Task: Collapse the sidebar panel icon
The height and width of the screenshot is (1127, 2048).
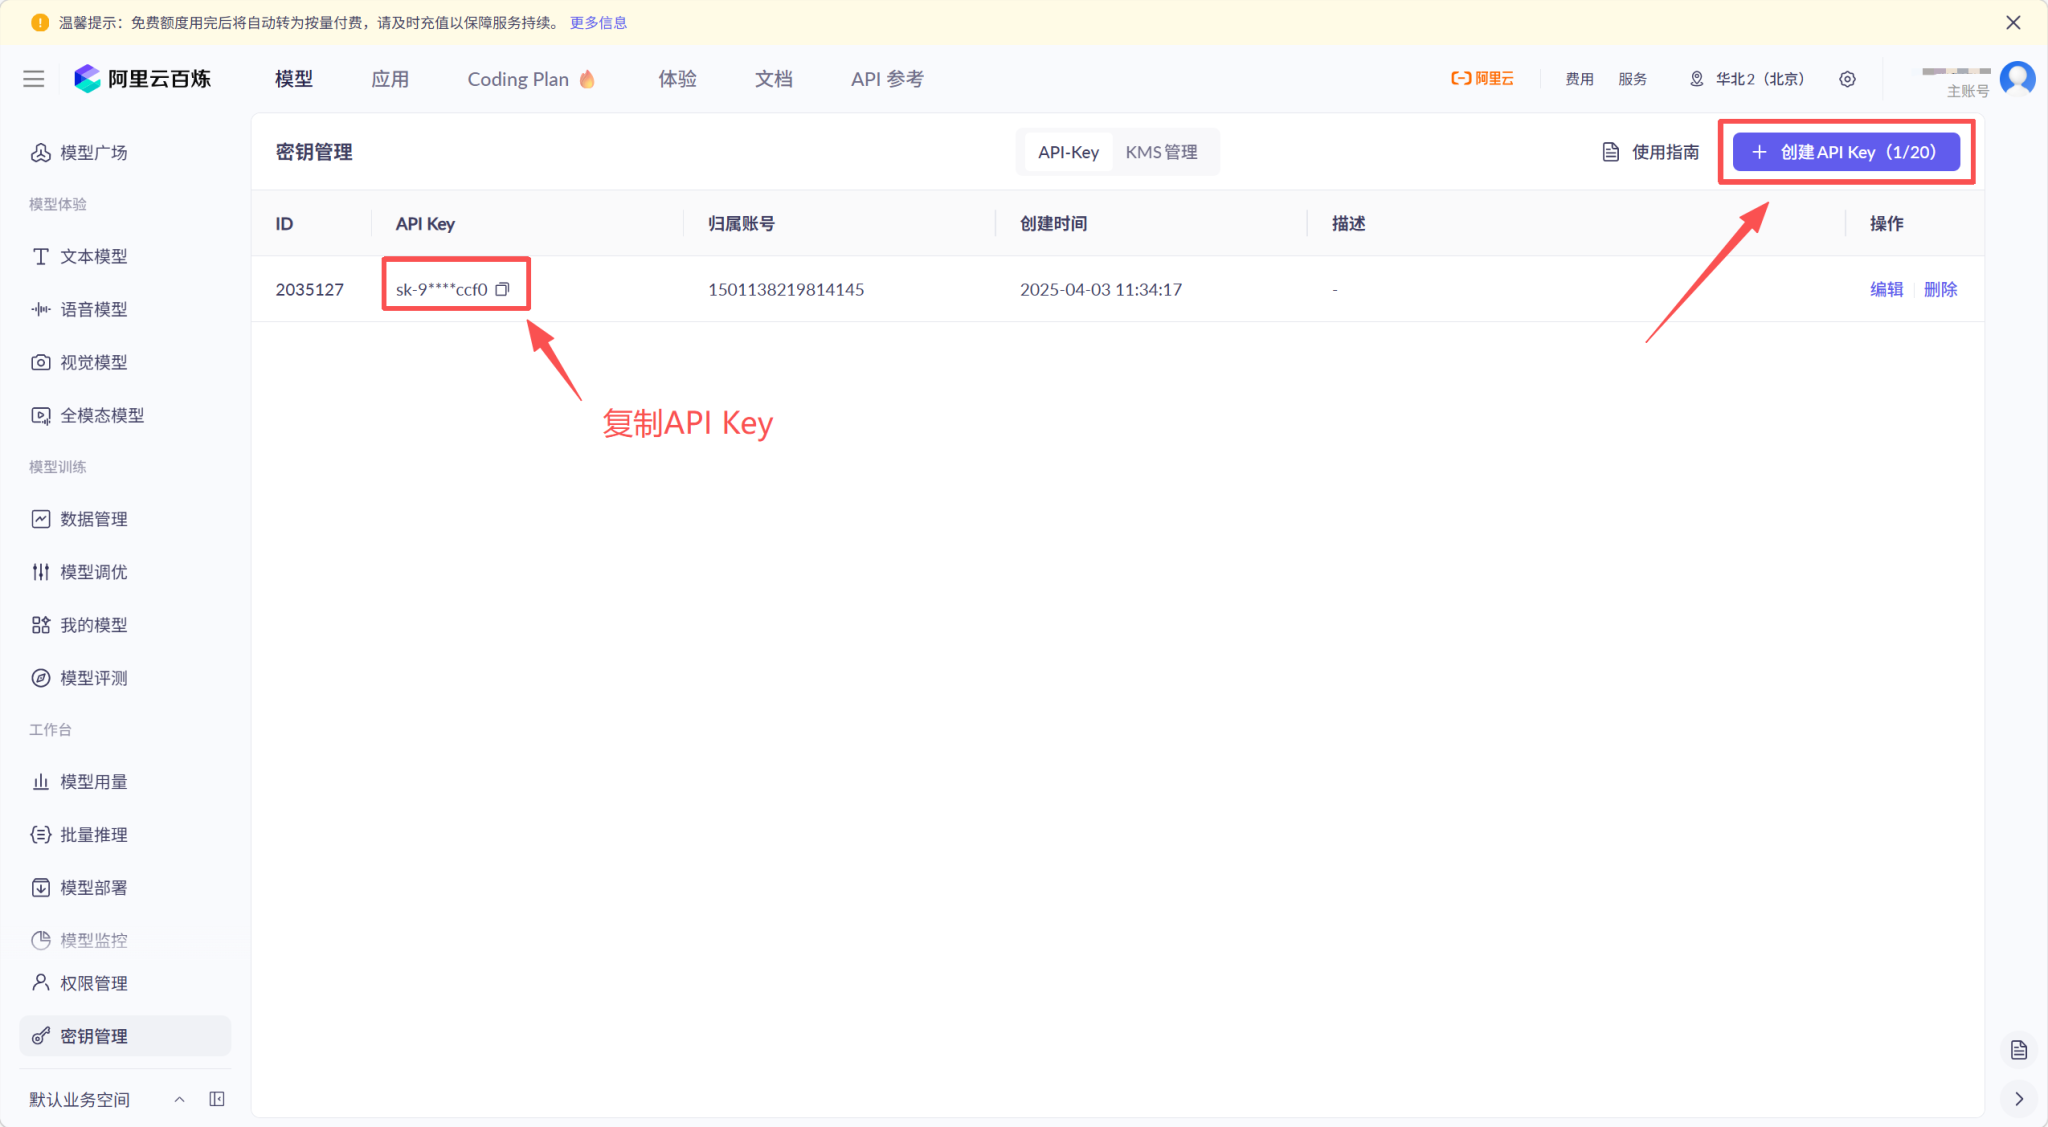Action: coord(217,1099)
